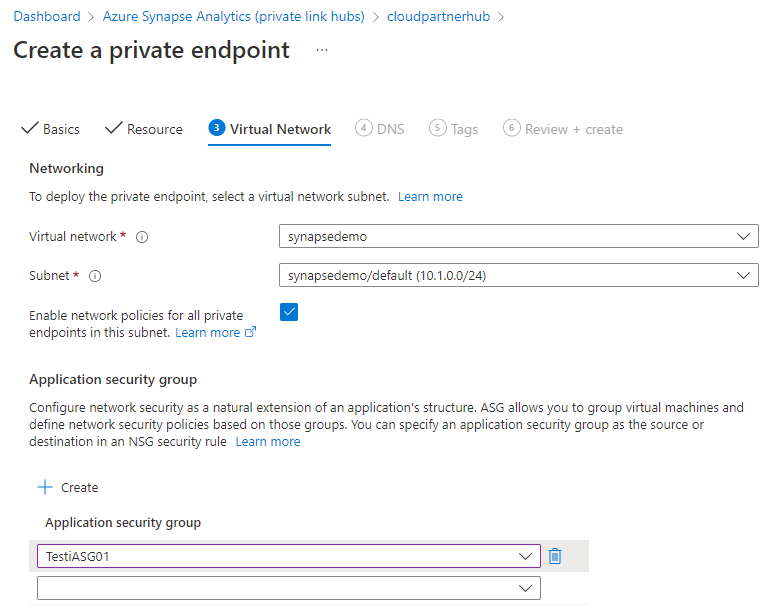Click Learn more link for subnet selection
This screenshot has width=765, height=610.
tap(430, 197)
